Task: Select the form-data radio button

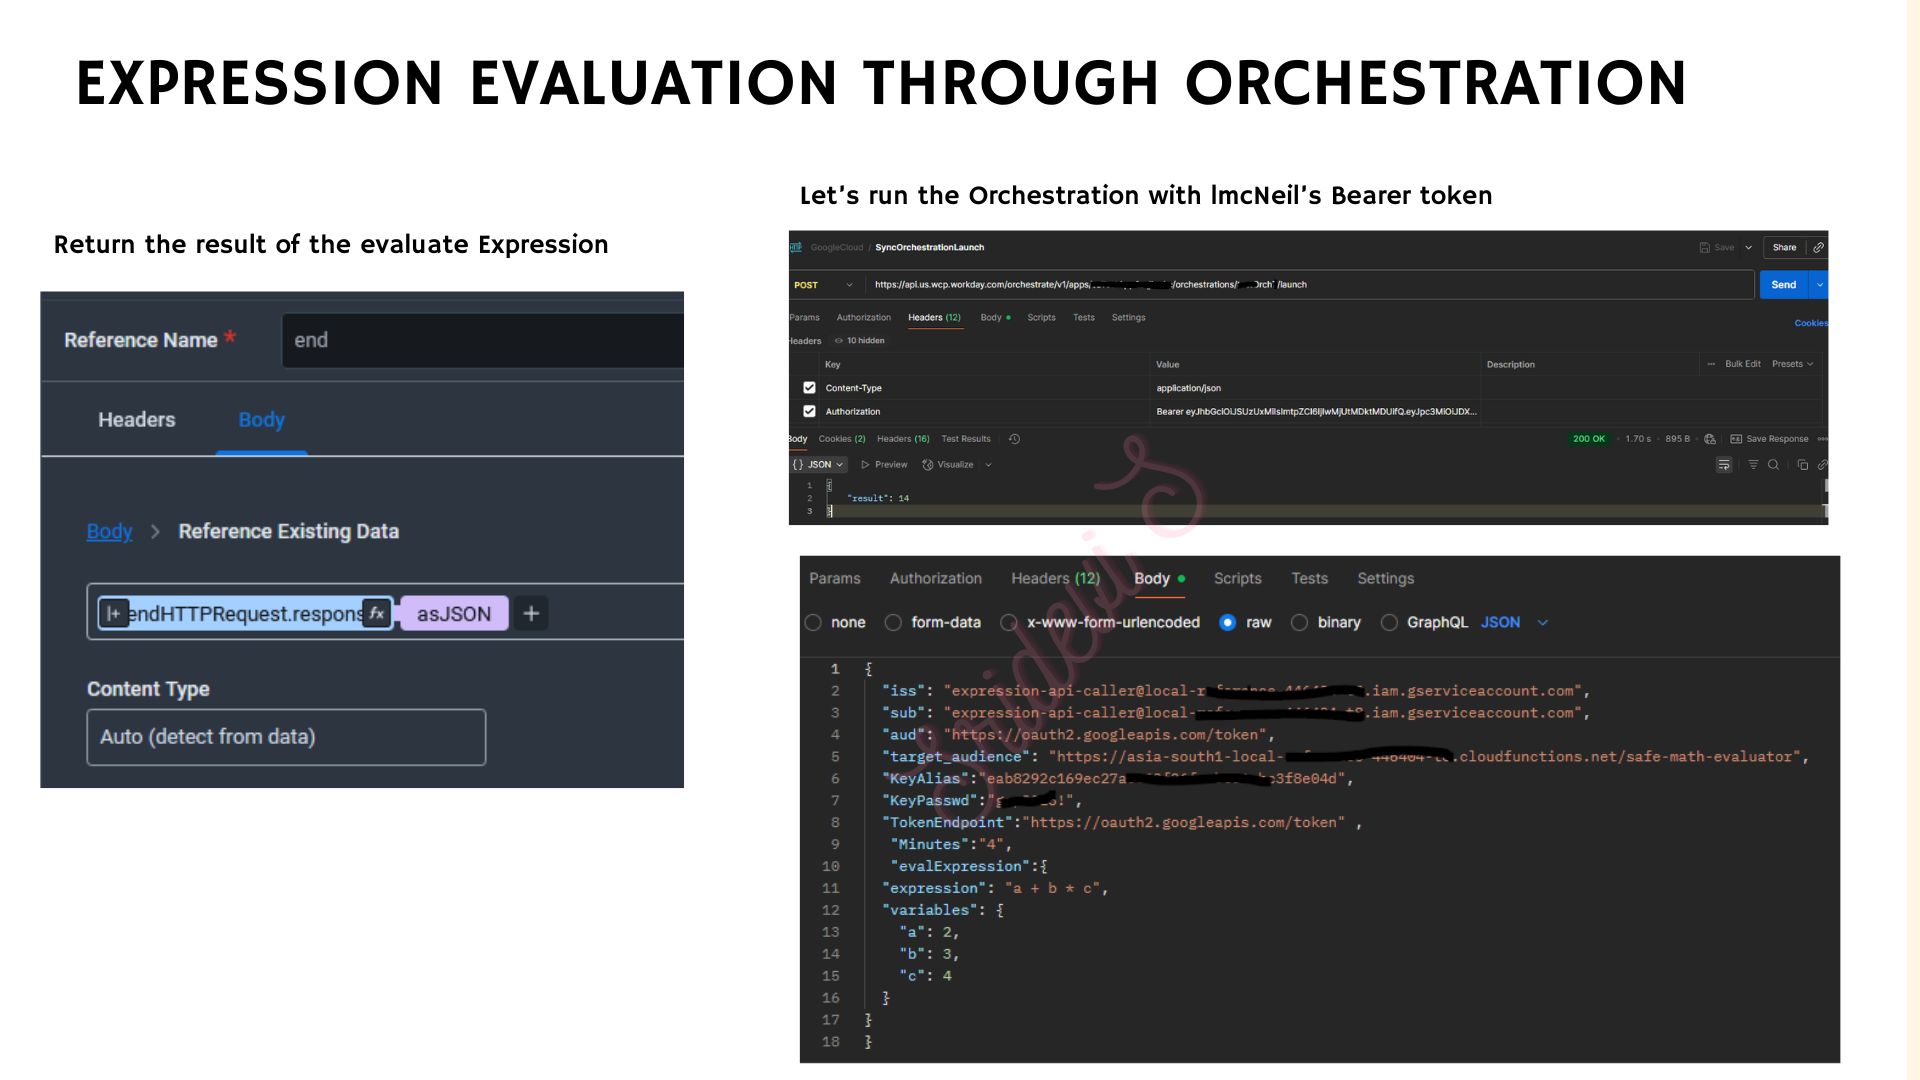Action: pyautogui.click(x=893, y=622)
